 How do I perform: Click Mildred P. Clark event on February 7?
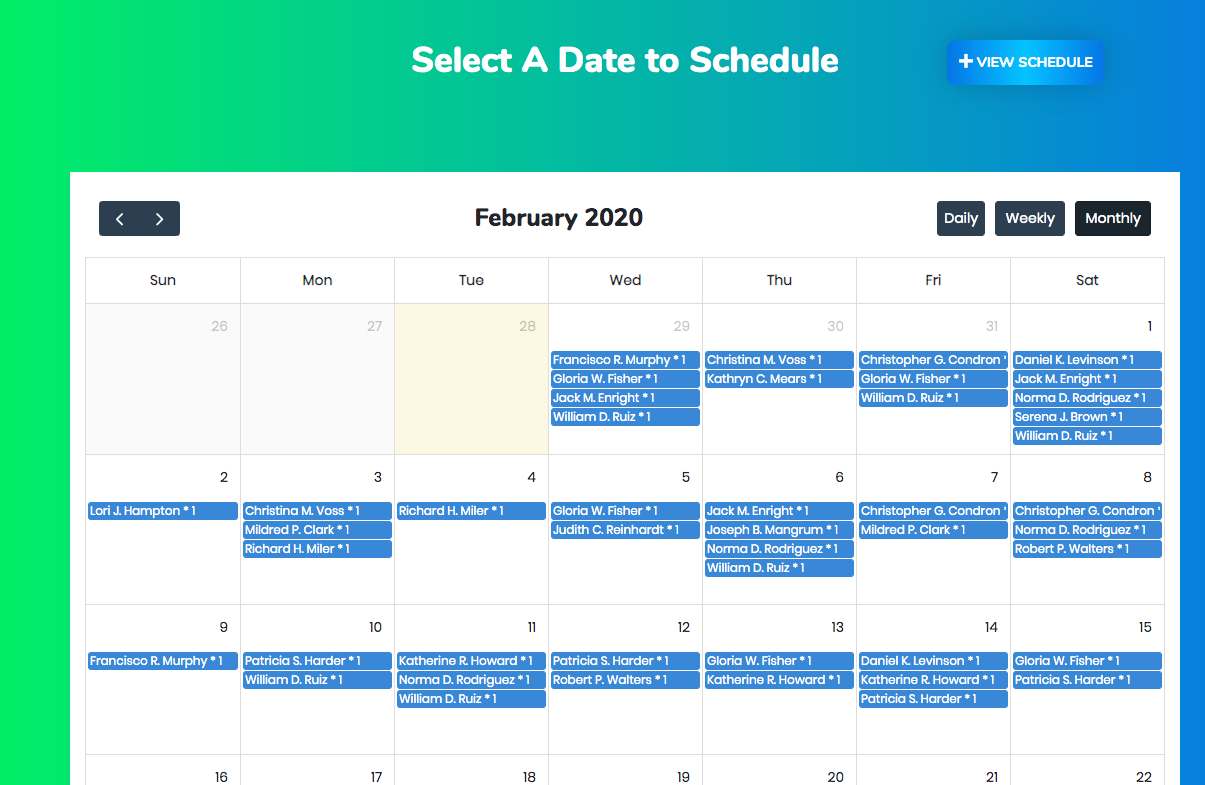coord(932,530)
